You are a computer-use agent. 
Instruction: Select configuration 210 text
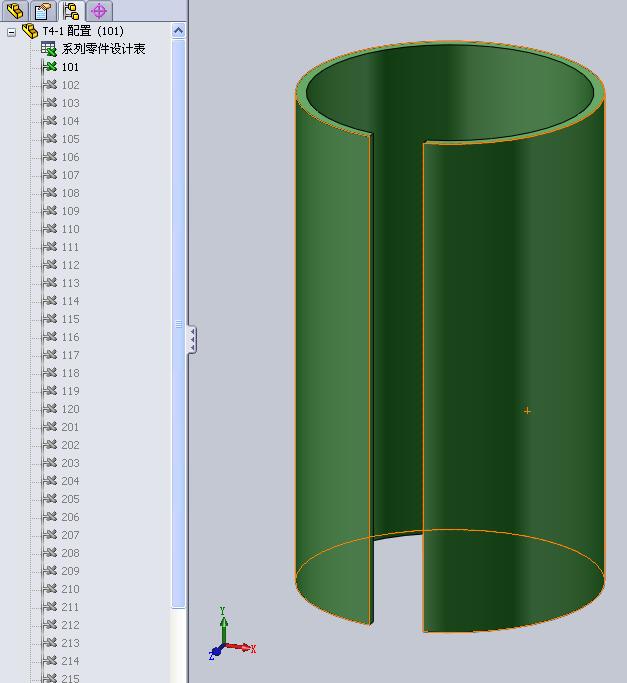click(70, 589)
